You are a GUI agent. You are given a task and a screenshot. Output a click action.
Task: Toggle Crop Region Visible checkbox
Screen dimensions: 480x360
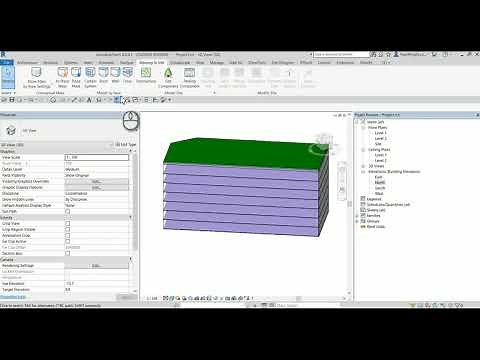click(x=68, y=229)
